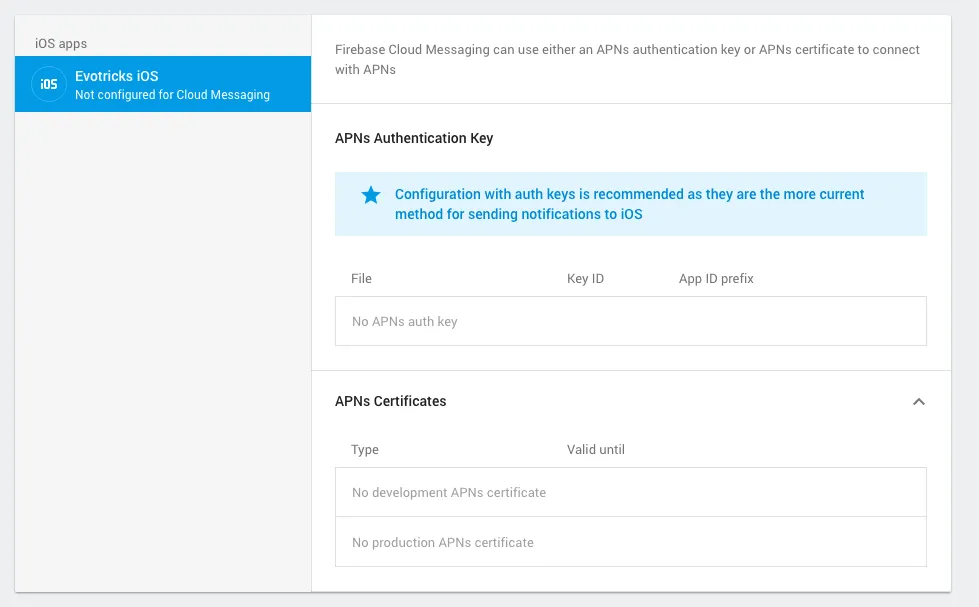Select the 'No APNs auth key' row
Image resolution: width=979 pixels, height=607 pixels.
pos(630,322)
